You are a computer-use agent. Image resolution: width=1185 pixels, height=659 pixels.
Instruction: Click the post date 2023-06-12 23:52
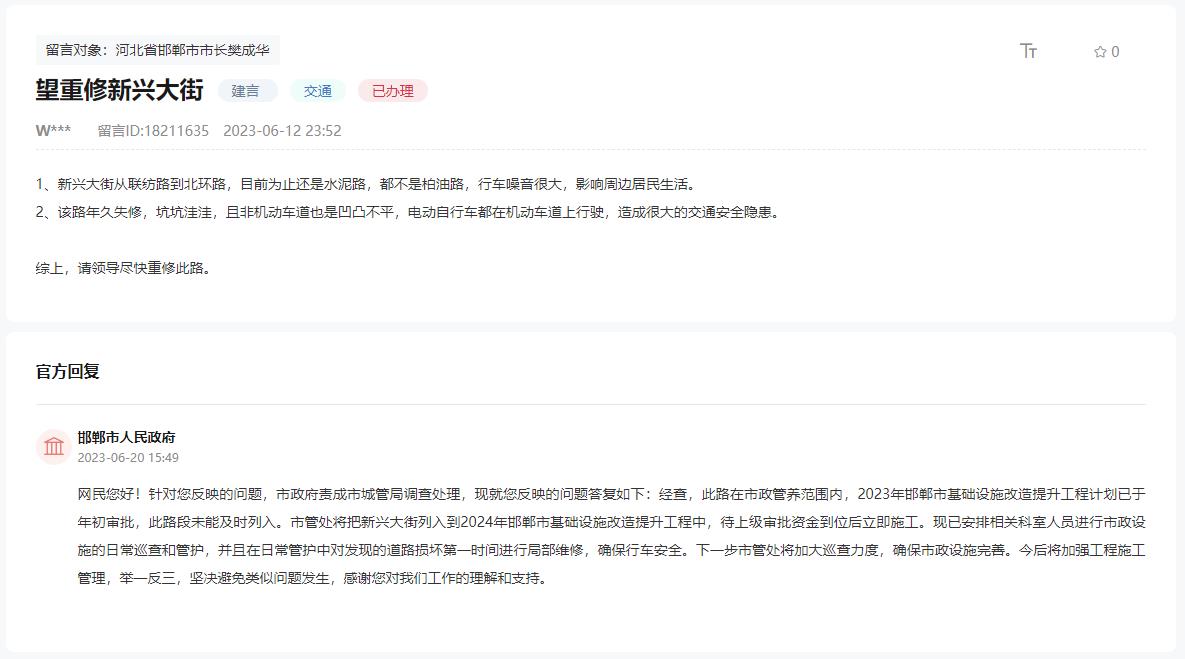click(282, 131)
